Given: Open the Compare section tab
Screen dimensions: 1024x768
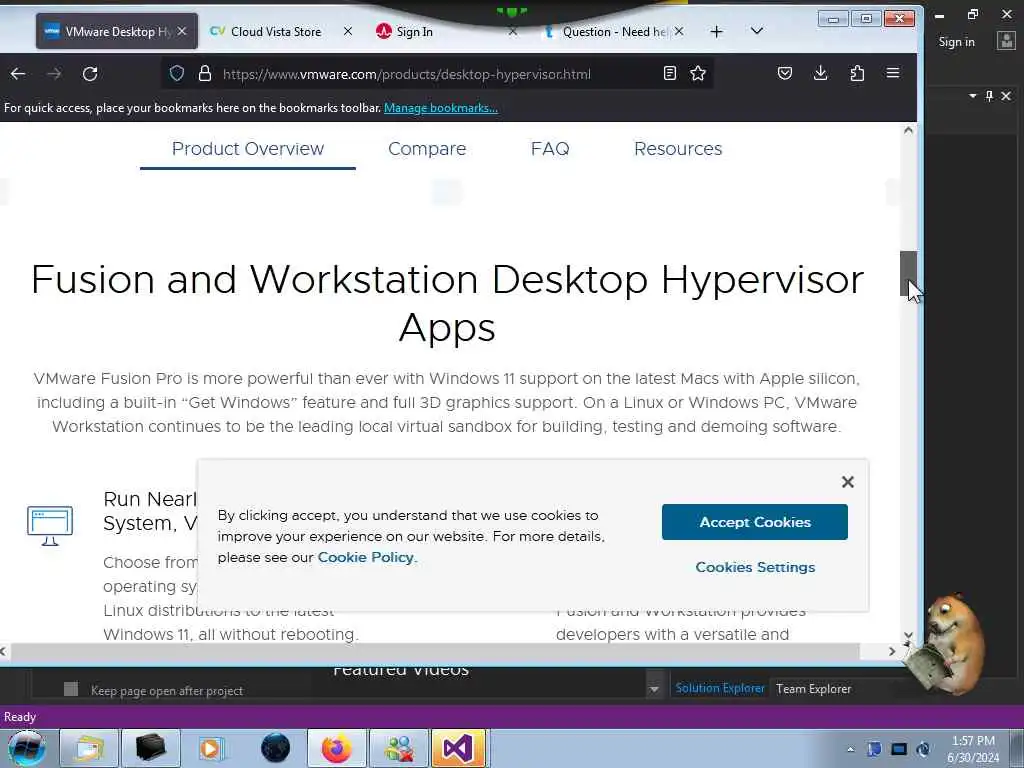Looking at the screenshot, I should [x=427, y=149].
